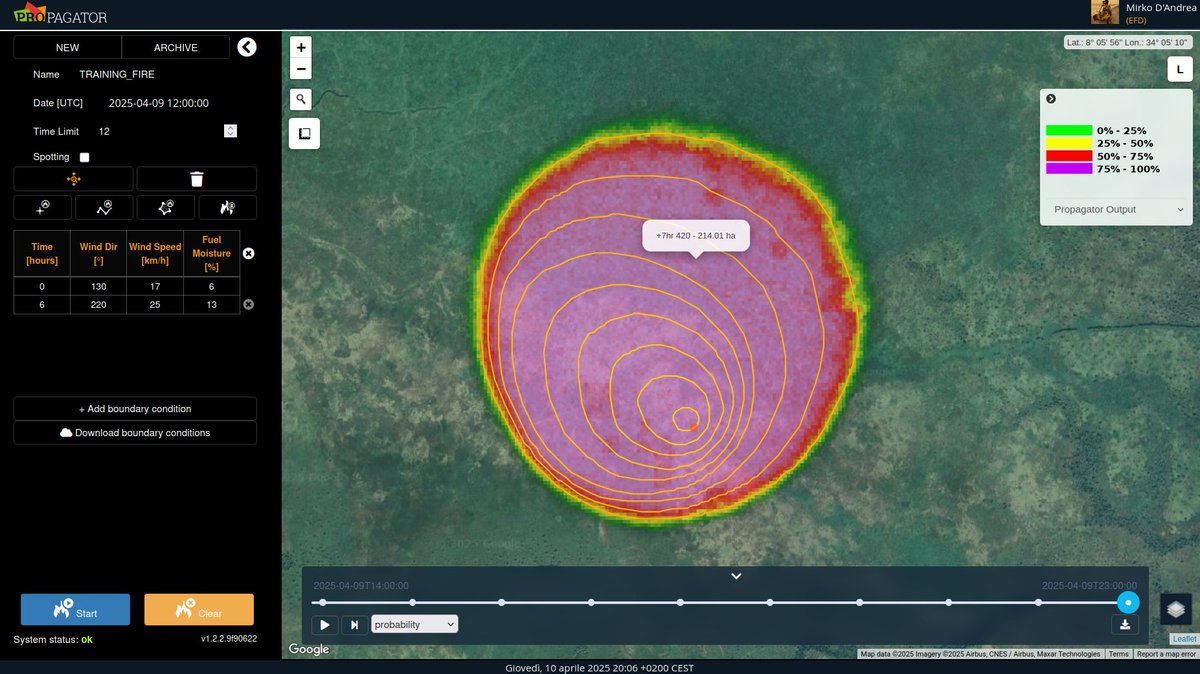Open the probability display dropdown

click(414, 624)
